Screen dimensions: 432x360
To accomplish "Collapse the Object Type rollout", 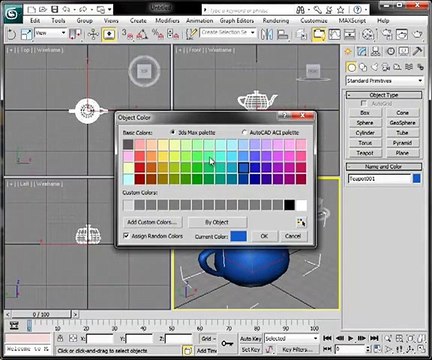I will click(384, 95).
